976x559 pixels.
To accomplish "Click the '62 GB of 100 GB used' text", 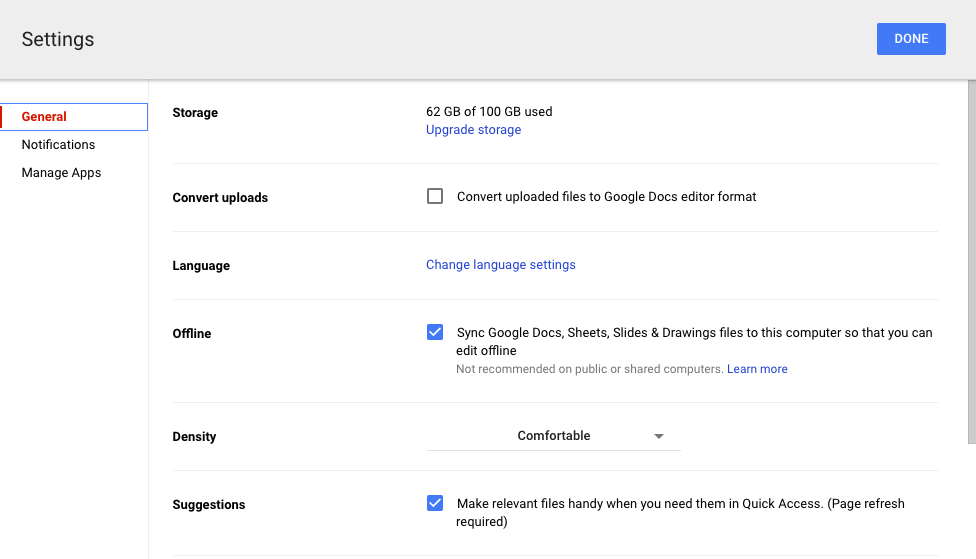I will coord(489,111).
